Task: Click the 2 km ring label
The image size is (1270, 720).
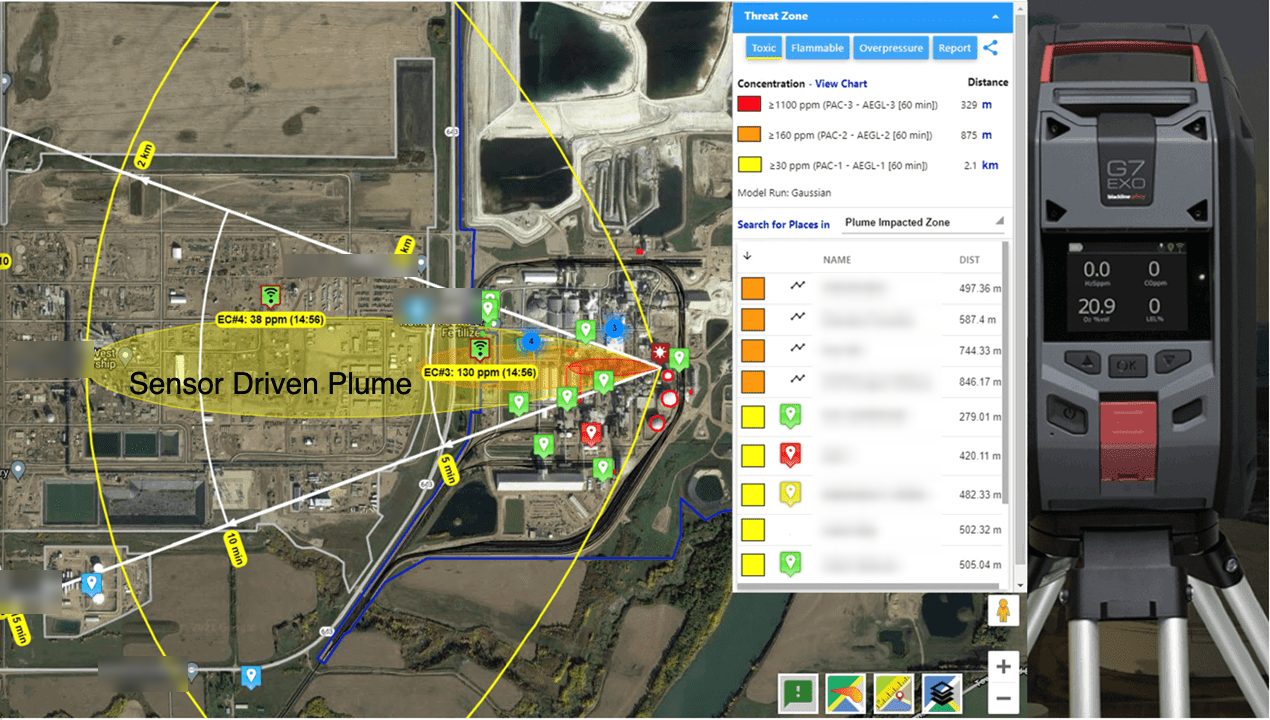Action: tap(144, 154)
